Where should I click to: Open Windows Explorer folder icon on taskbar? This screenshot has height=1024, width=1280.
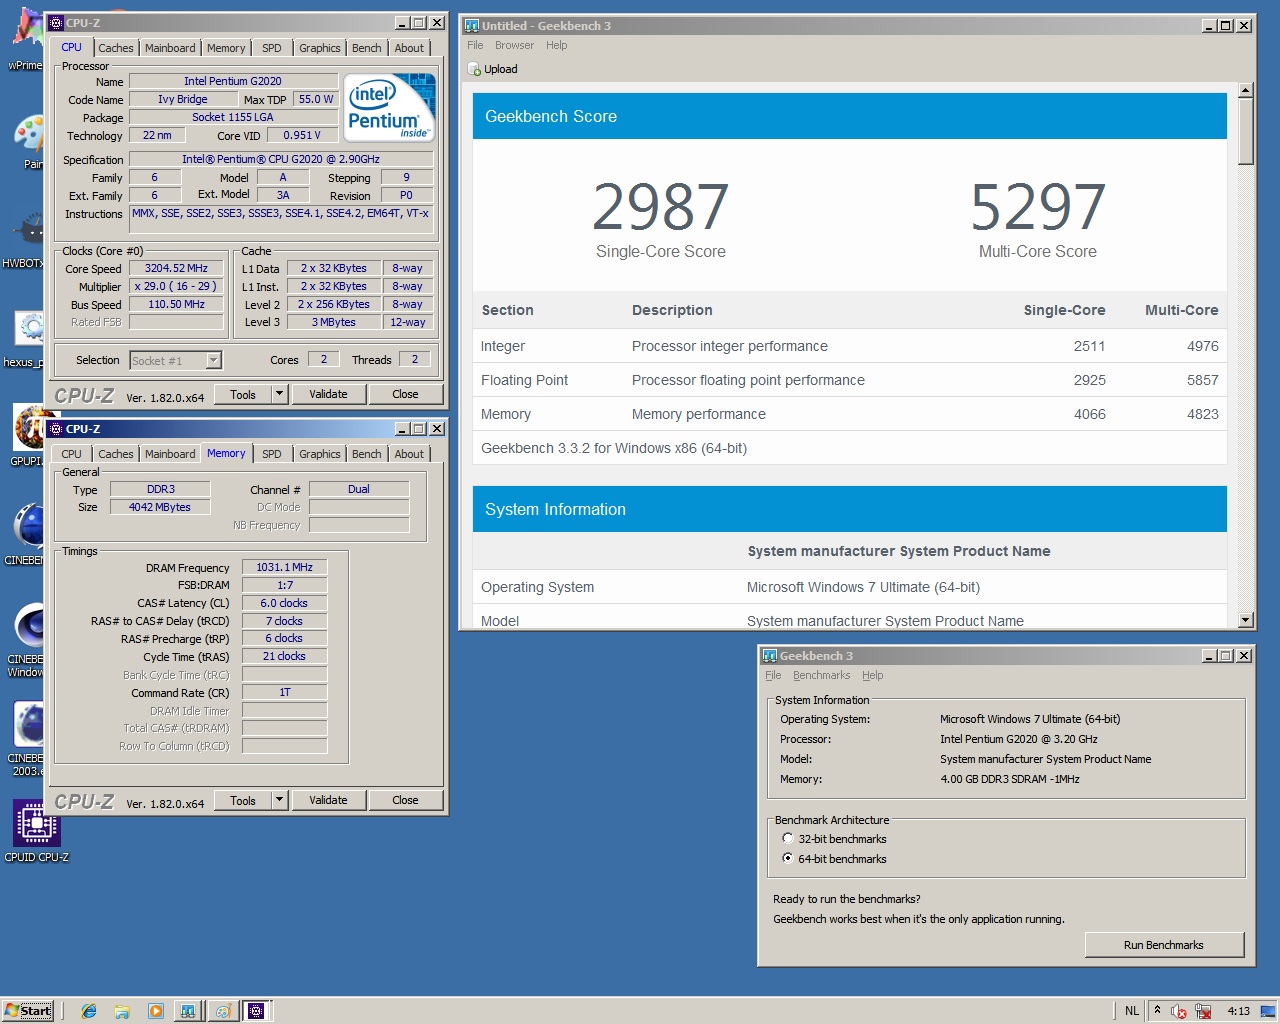click(x=122, y=1011)
